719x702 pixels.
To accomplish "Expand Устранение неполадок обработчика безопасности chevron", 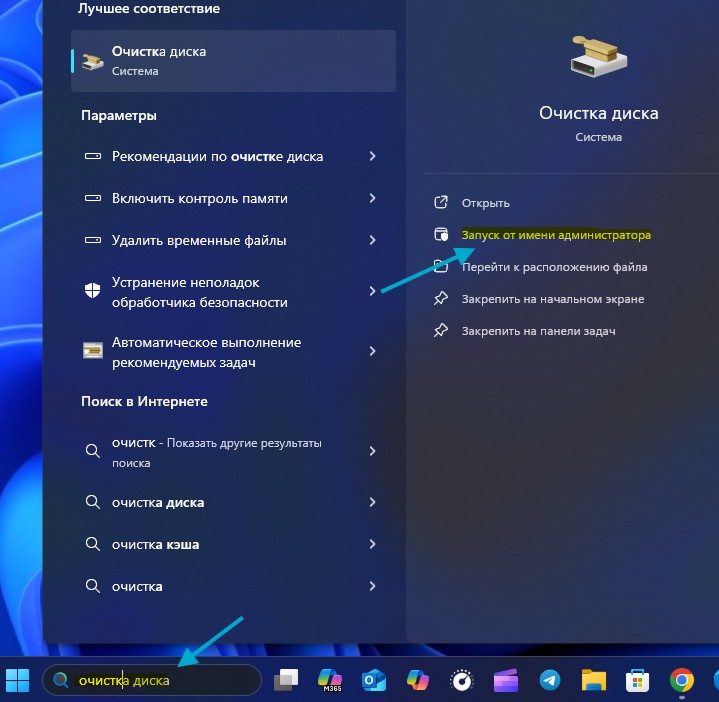I will [x=372, y=291].
